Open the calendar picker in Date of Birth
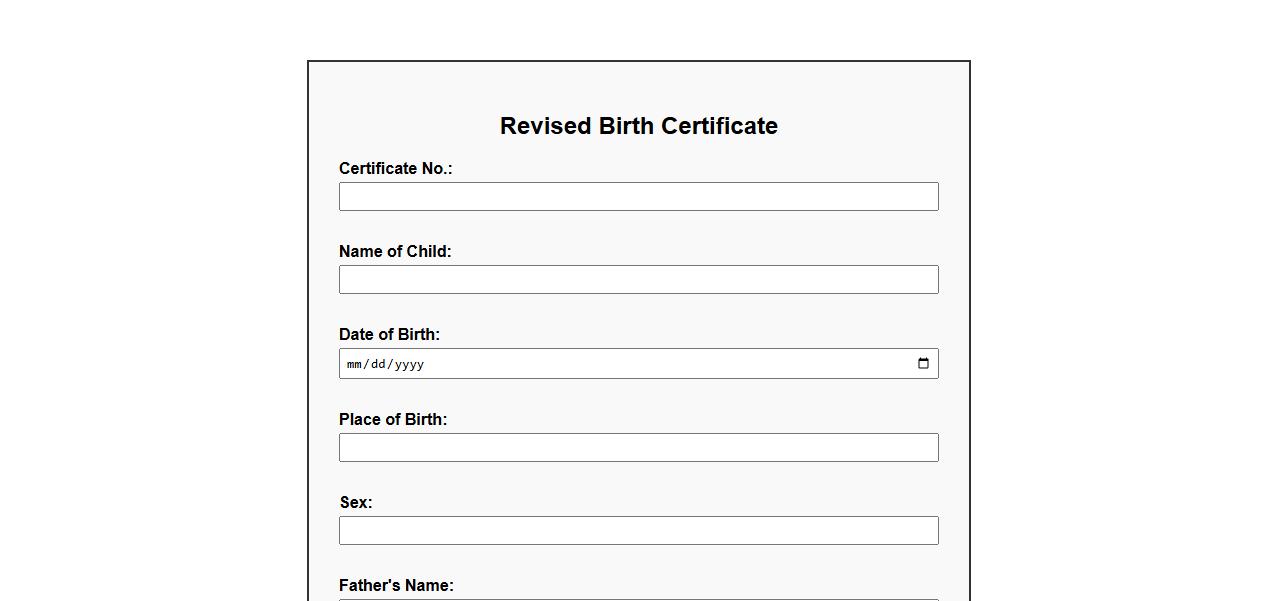This screenshot has width=1278, height=601. 923,363
